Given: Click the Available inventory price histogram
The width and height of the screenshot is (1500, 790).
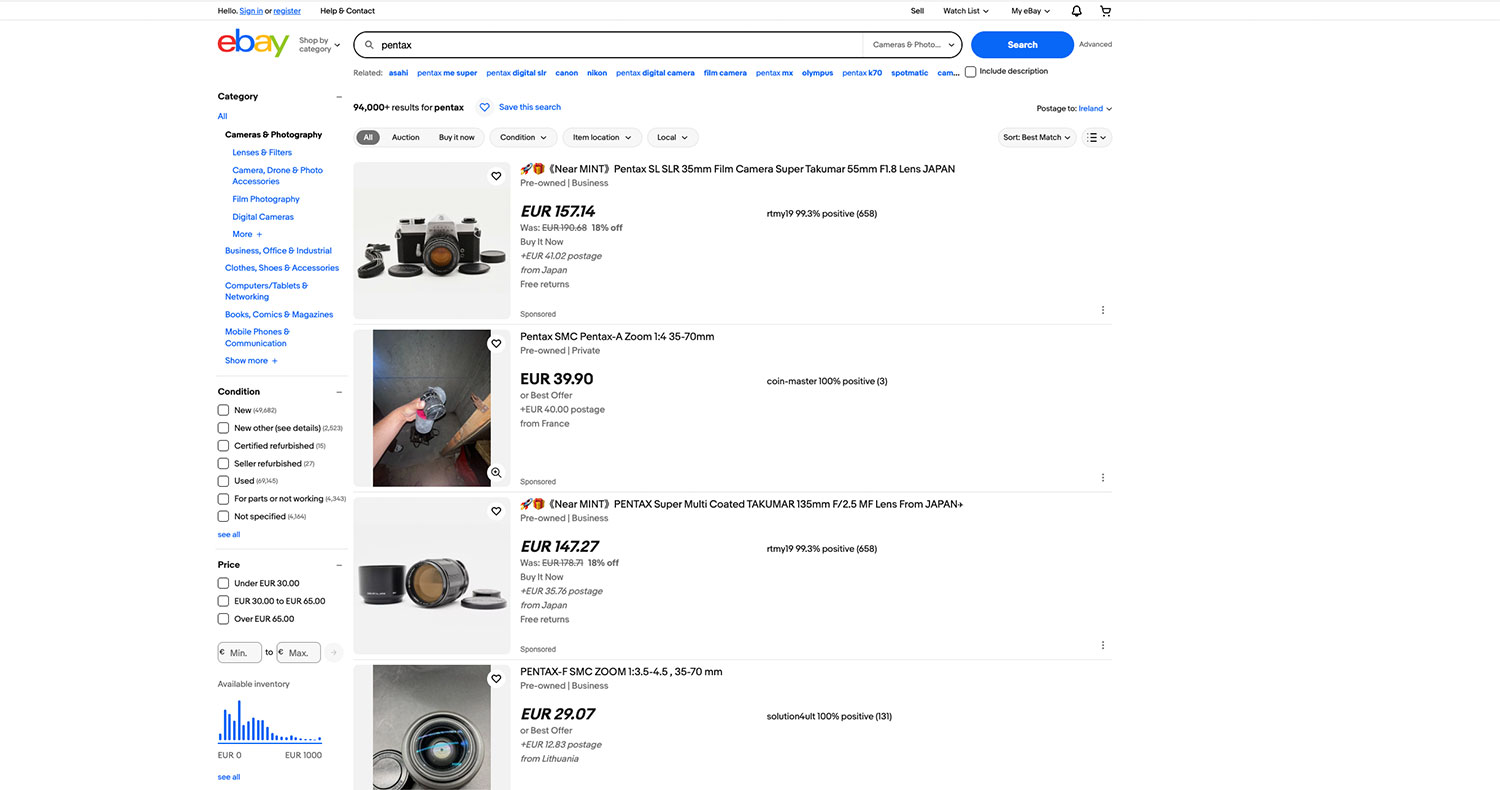Looking at the screenshot, I should pyautogui.click(x=270, y=721).
